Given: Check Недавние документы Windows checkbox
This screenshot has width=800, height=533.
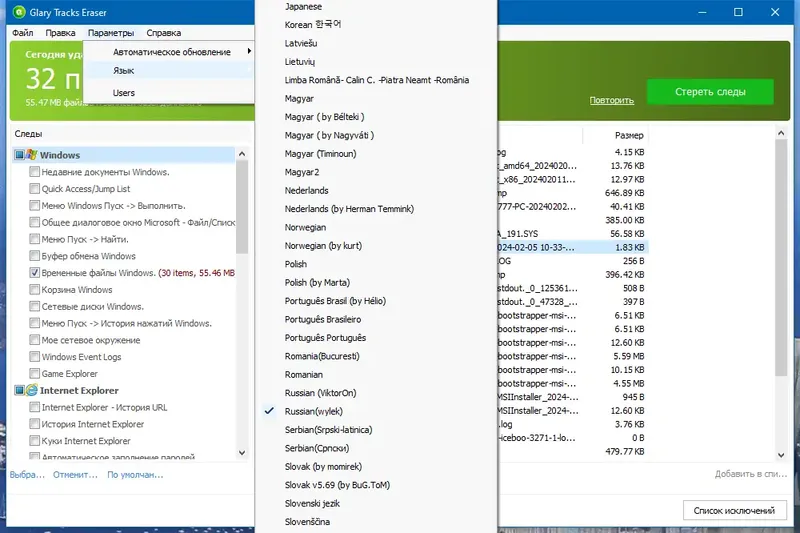Looking at the screenshot, I should pyautogui.click(x=34, y=172).
